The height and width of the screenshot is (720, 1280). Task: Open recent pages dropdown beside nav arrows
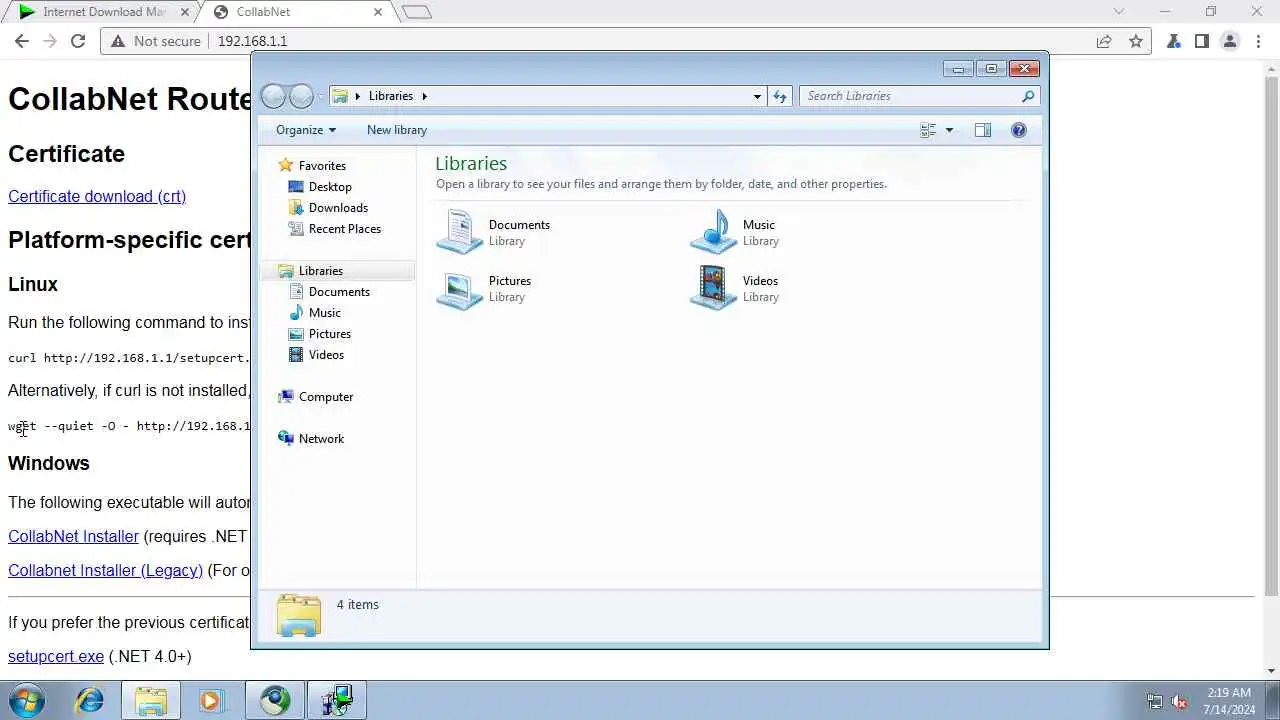pyautogui.click(x=321, y=97)
